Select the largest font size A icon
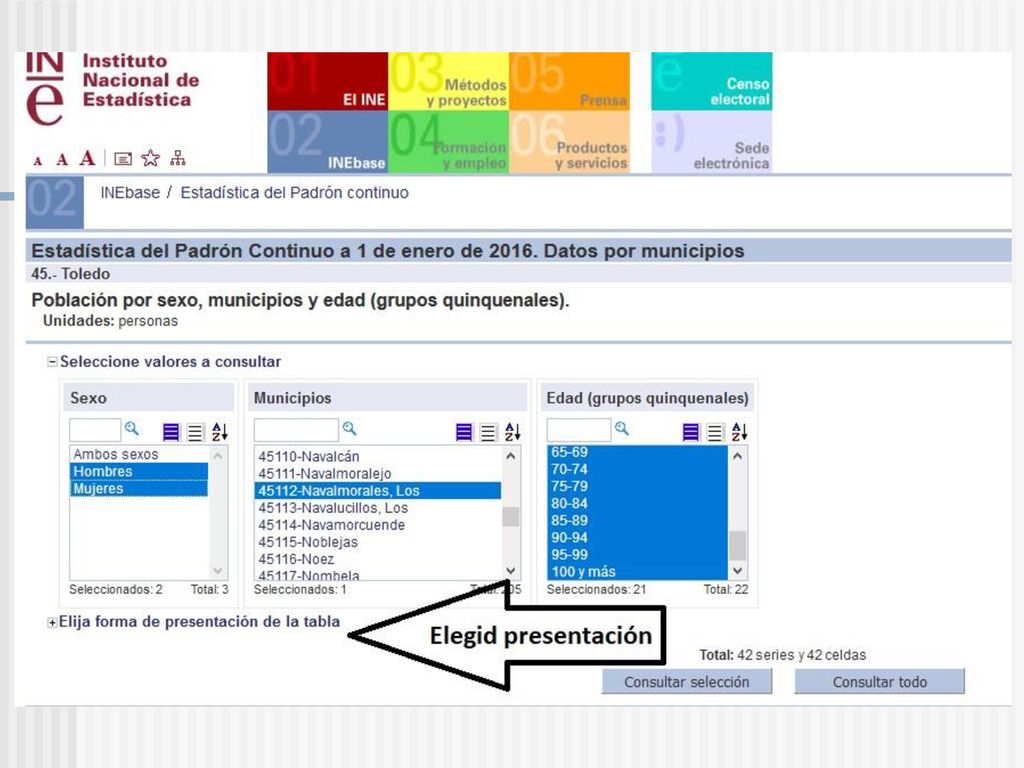Image resolution: width=1024 pixels, height=768 pixels. pyautogui.click(x=88, y=158)
